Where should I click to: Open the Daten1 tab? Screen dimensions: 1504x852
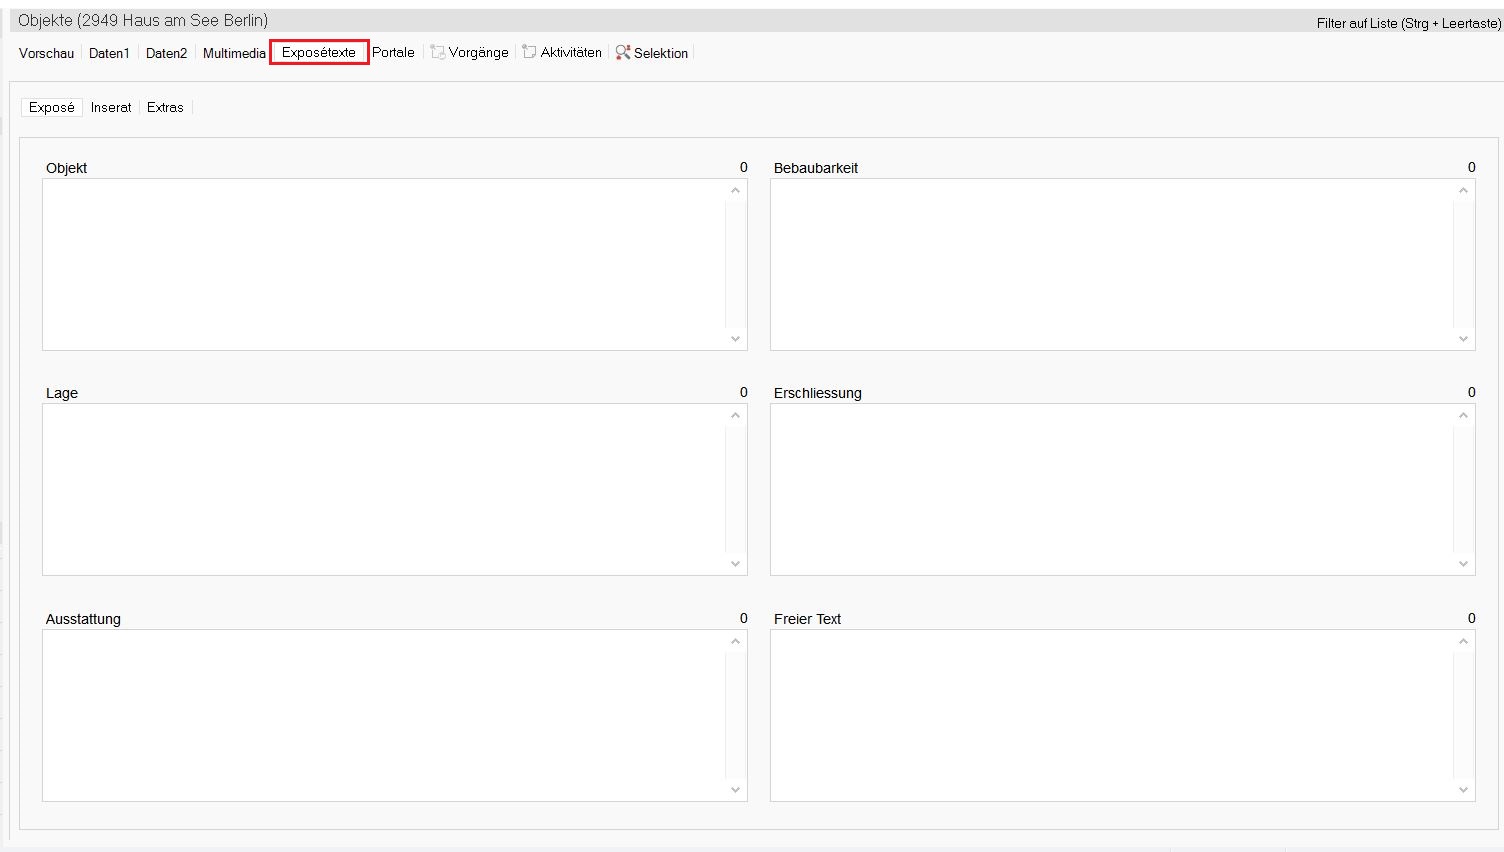(x=109, y=53)
